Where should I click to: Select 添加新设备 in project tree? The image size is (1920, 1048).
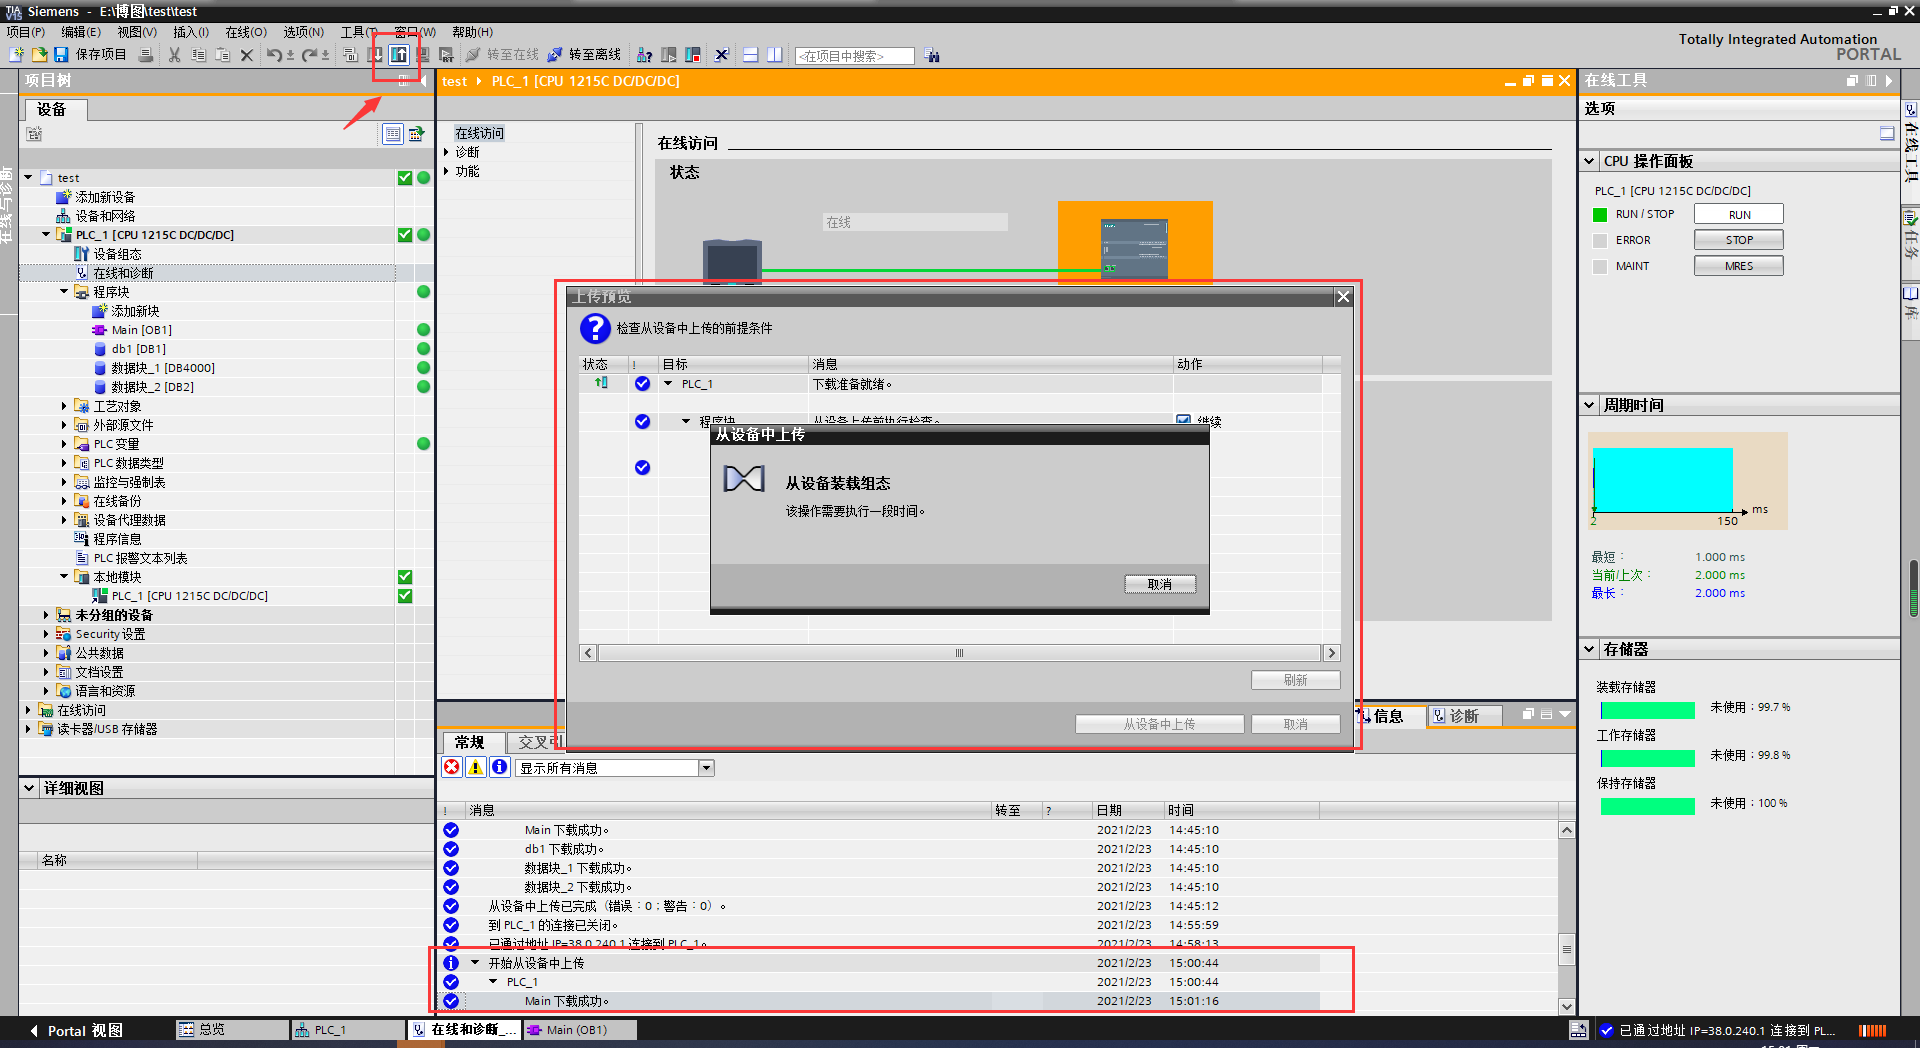[105, 197]
